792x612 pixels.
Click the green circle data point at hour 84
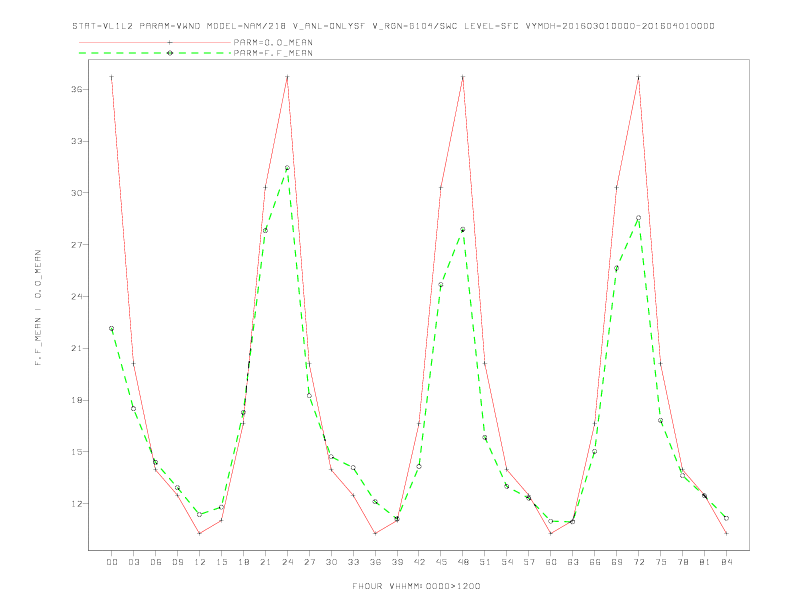(726, 518)
